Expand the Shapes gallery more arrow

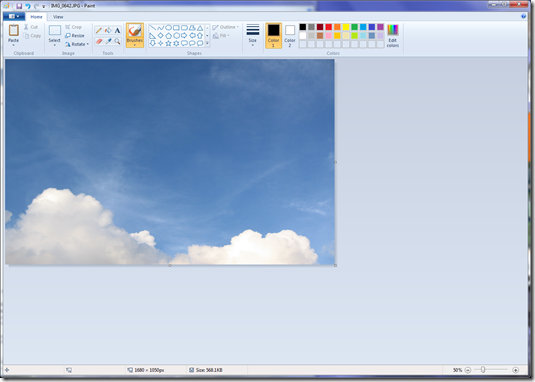click(207, 43)
